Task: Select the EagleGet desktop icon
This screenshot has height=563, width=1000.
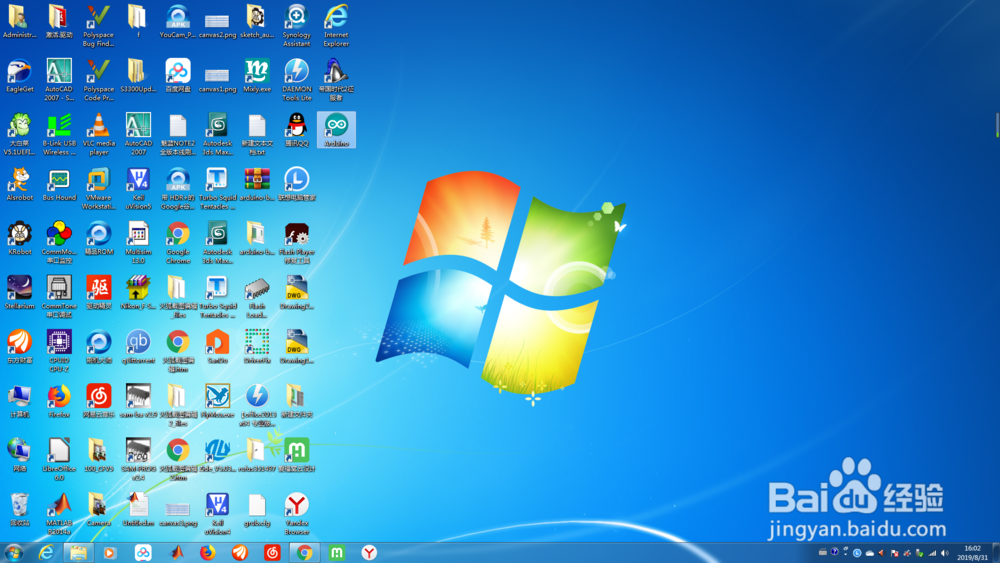Action: tap(19, 76)
